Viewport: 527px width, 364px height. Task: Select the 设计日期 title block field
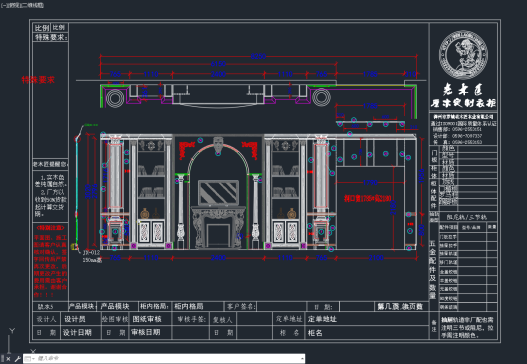[77, 332]
